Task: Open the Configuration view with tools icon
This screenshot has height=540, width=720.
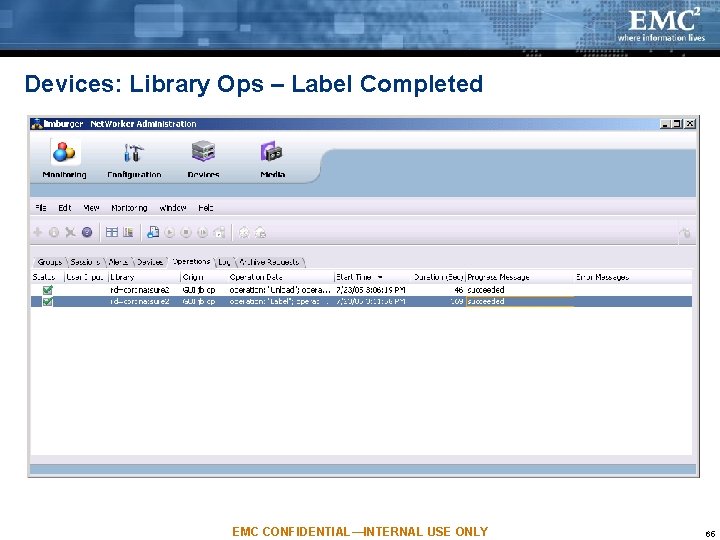Action: [x=134, y=159]
